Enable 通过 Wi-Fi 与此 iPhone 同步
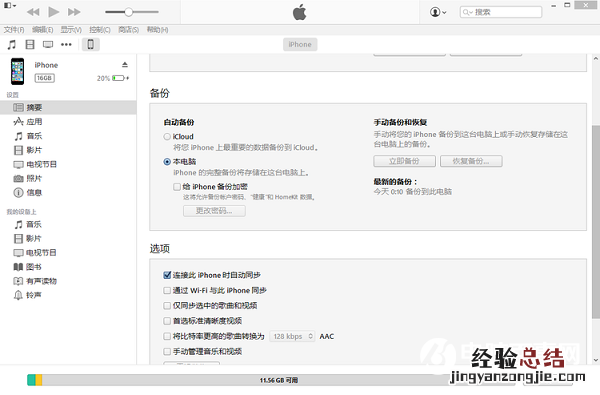Image resolution: width=600 pixels, height=395 pixels. (x=167, y=291)
